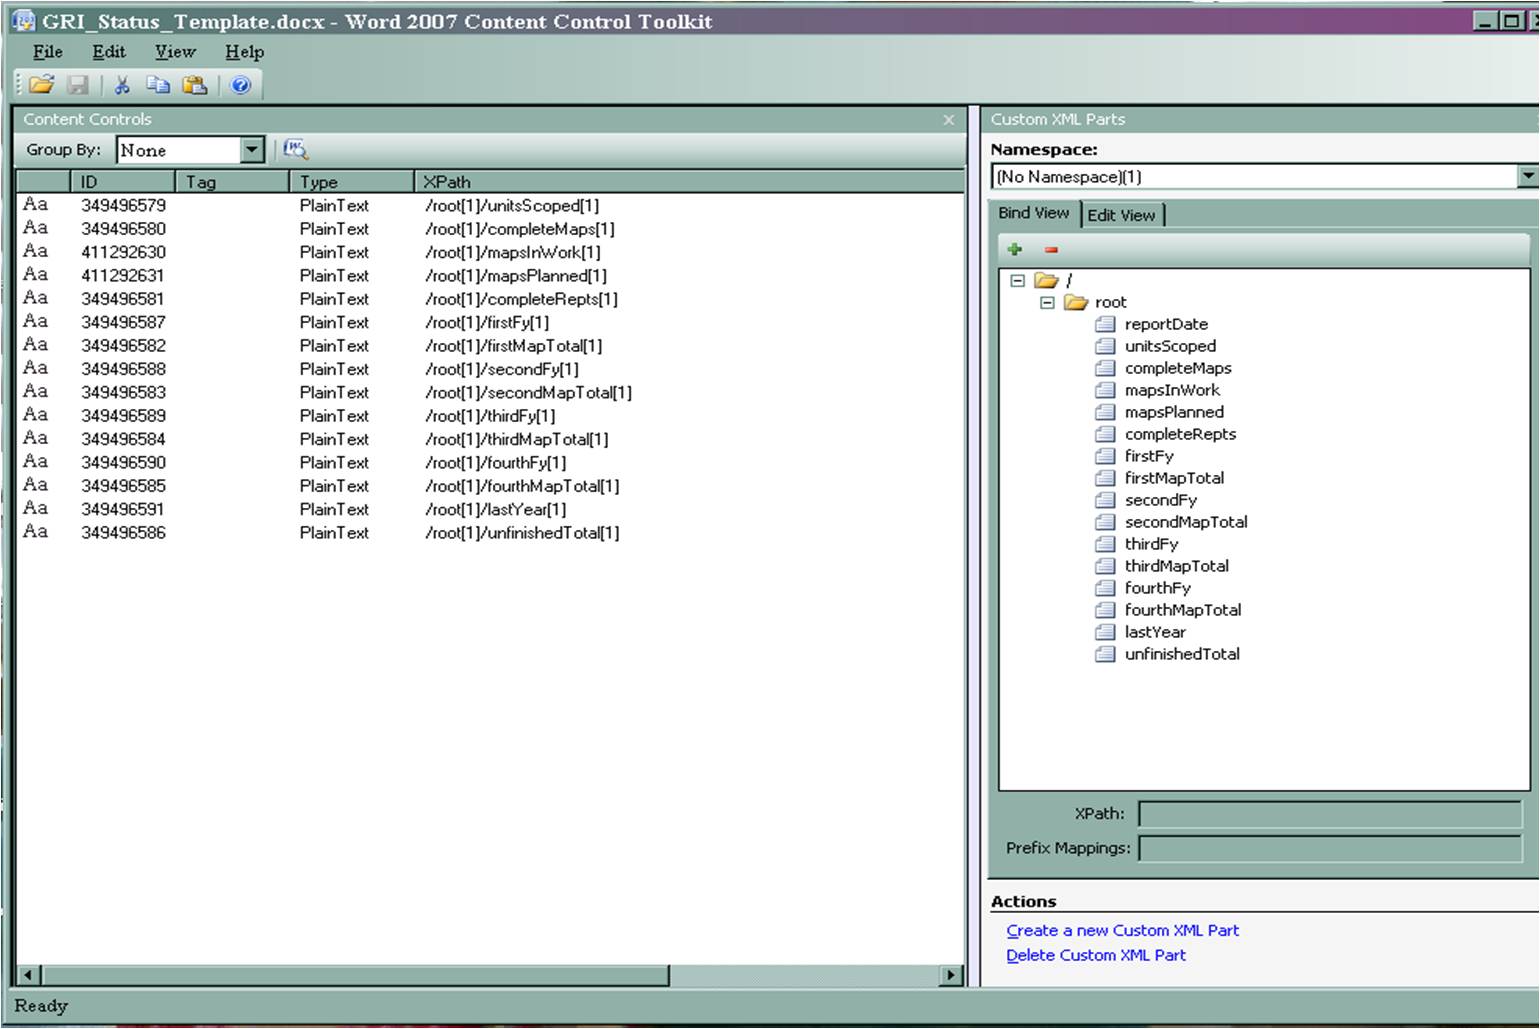Select row with ID 349496589
The width and height of the screenshot is (1540, 1029).
coord(490,415)
